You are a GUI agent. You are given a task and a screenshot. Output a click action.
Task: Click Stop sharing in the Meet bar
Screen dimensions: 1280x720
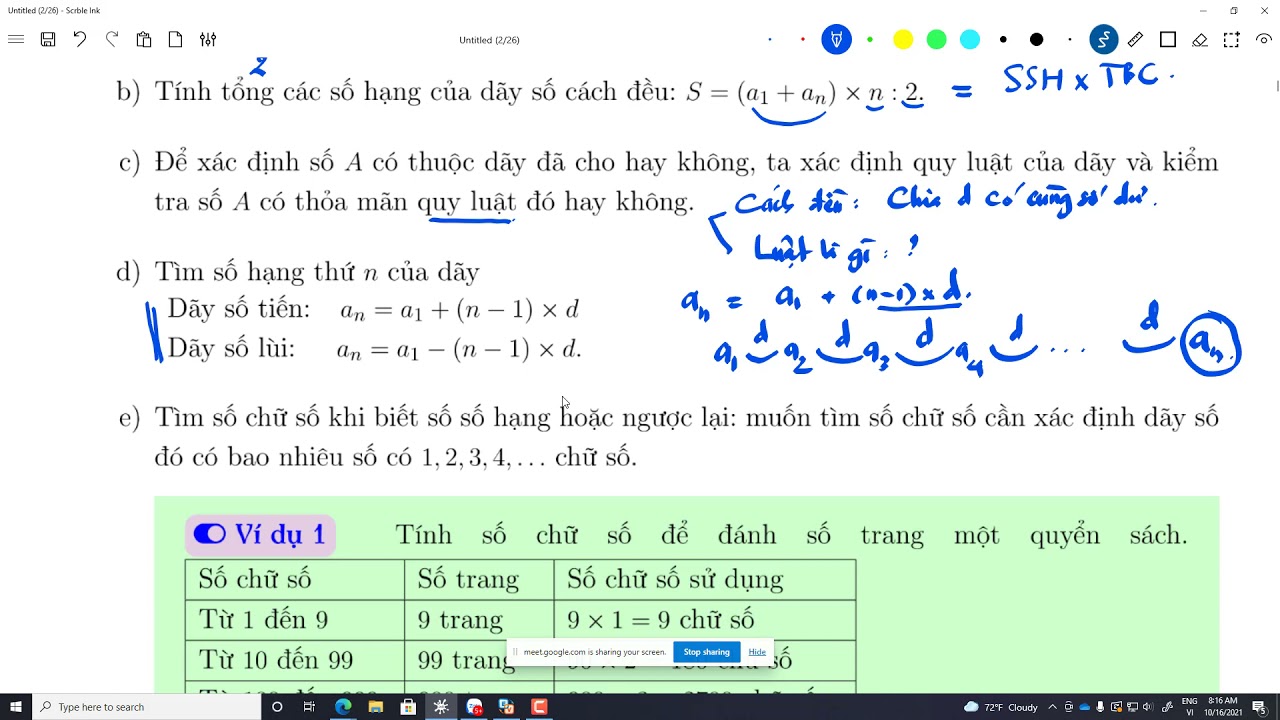pyautogui.click(x=707, y=652)
